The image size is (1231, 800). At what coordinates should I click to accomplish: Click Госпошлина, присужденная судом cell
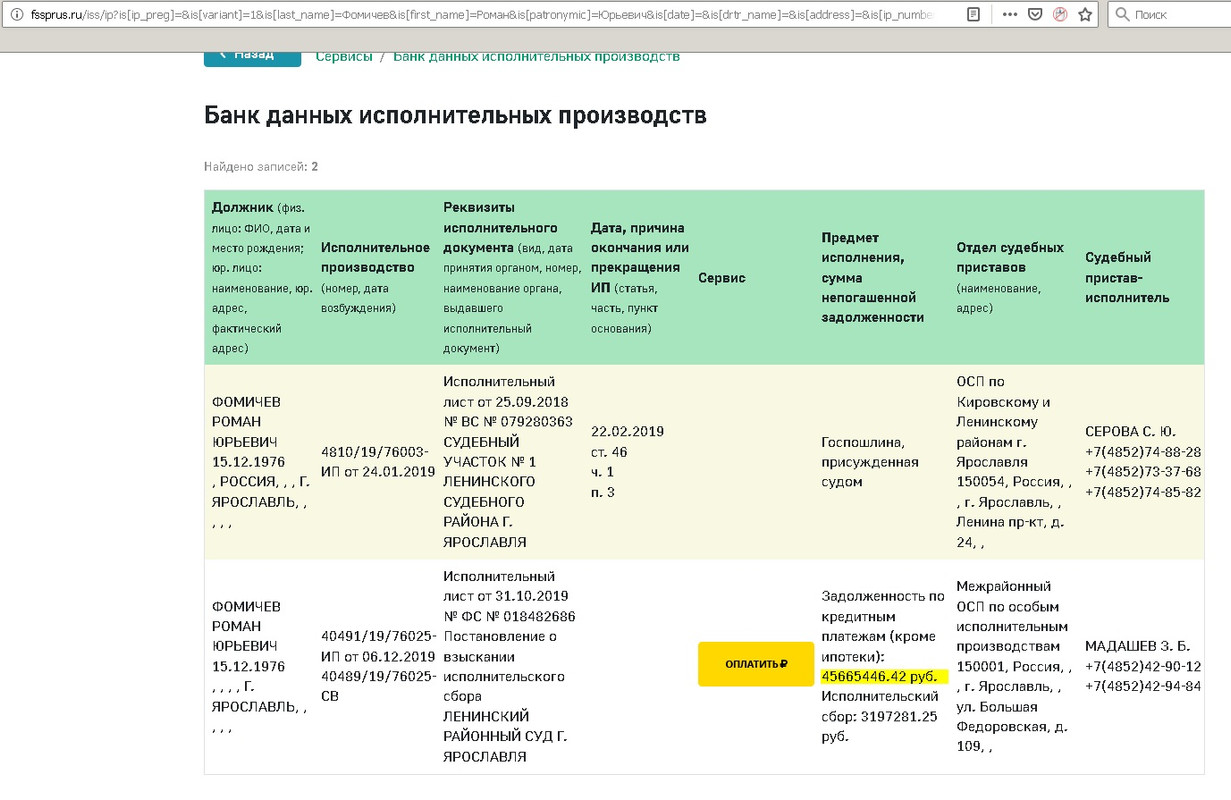[x=870, y=462]
